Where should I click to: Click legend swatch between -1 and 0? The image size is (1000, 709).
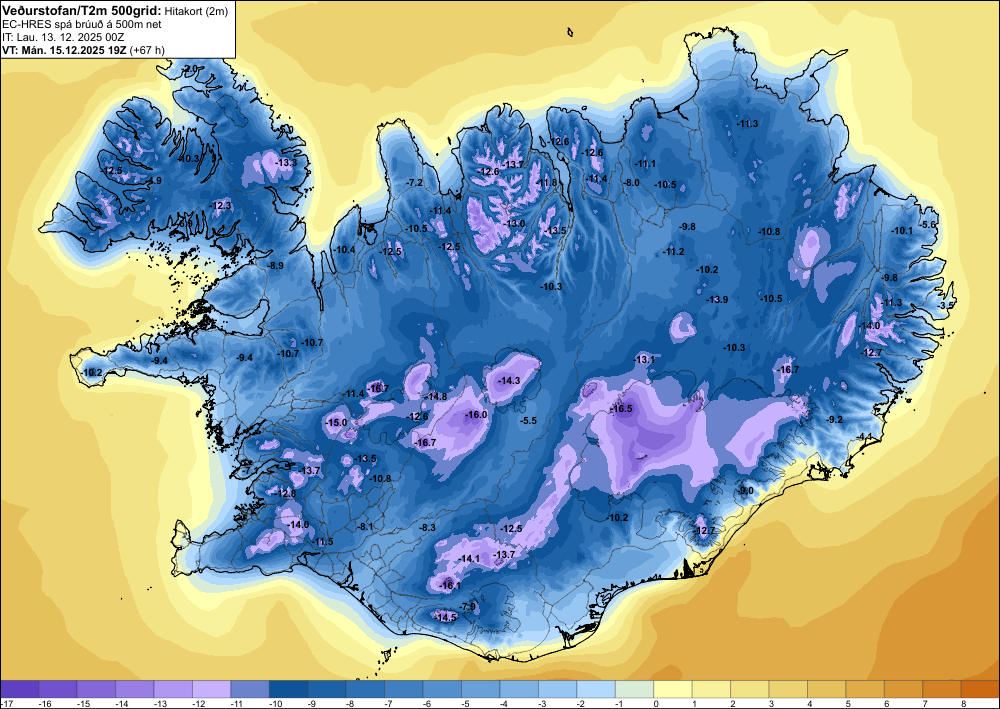click(x=635, y=688)
